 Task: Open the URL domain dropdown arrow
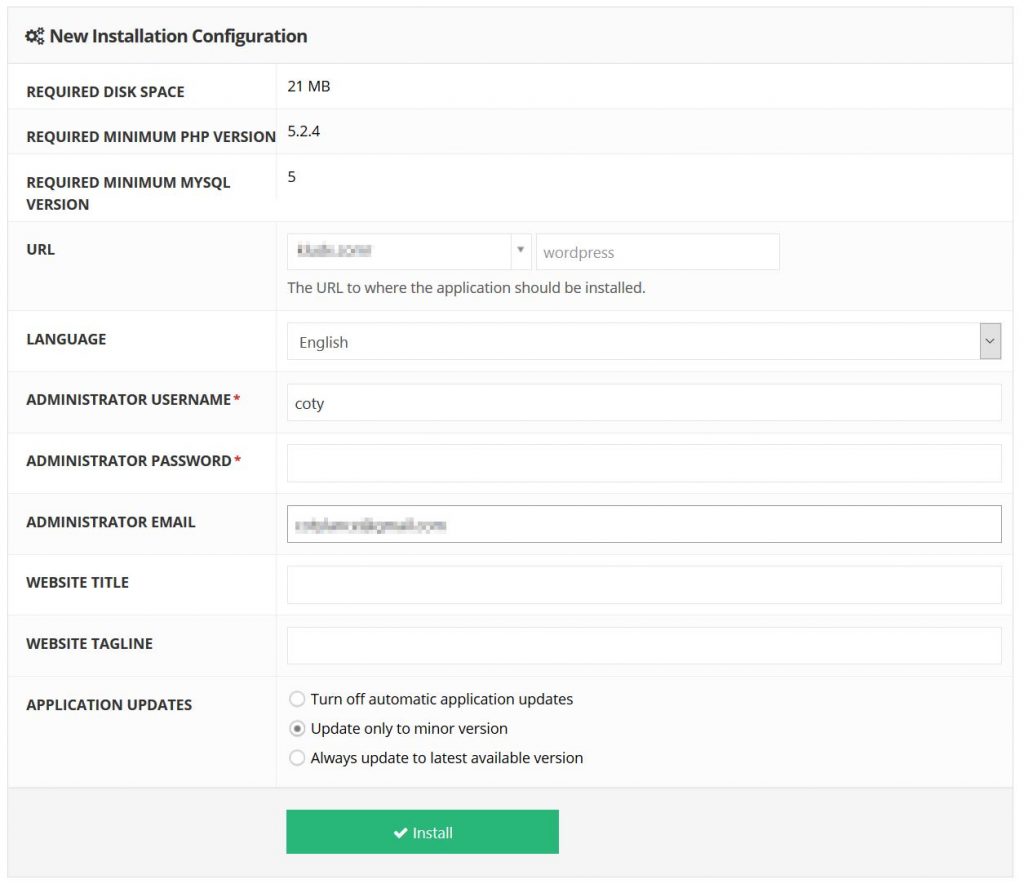point(521,251)
